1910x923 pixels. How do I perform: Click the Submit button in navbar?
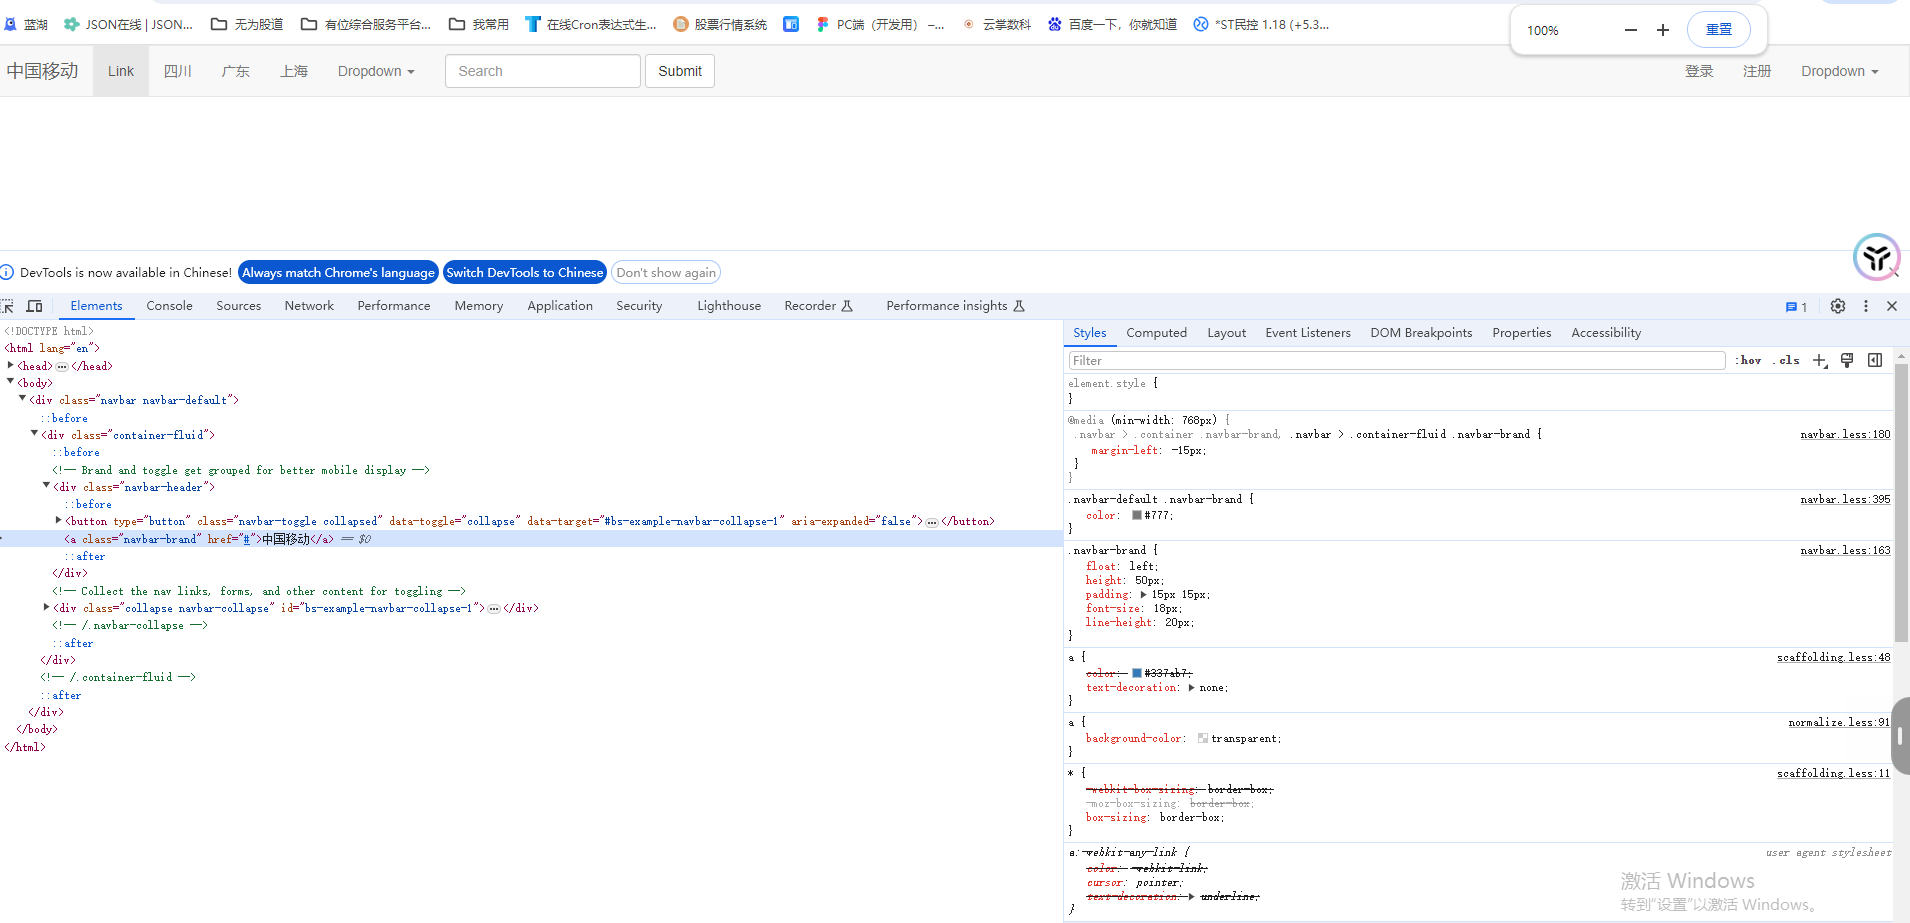pos(680,71)
